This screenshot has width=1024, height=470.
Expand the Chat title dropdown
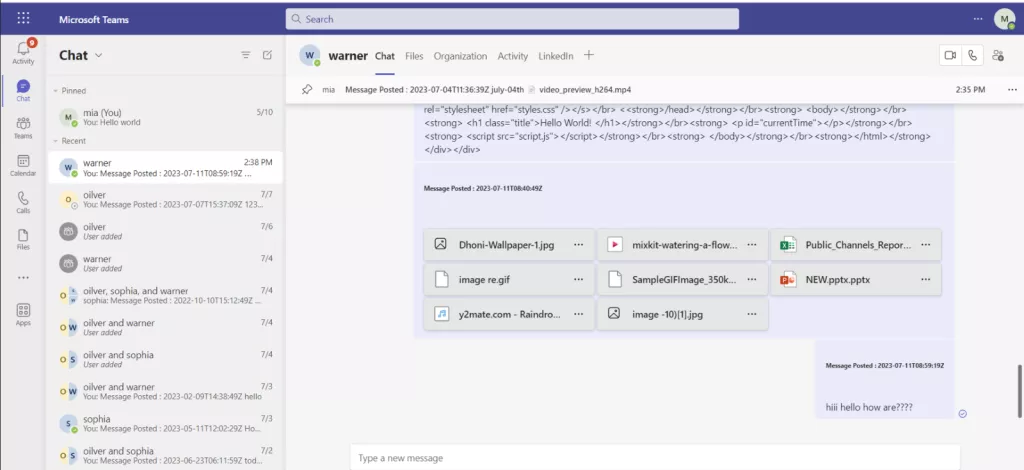click(99, 55)
